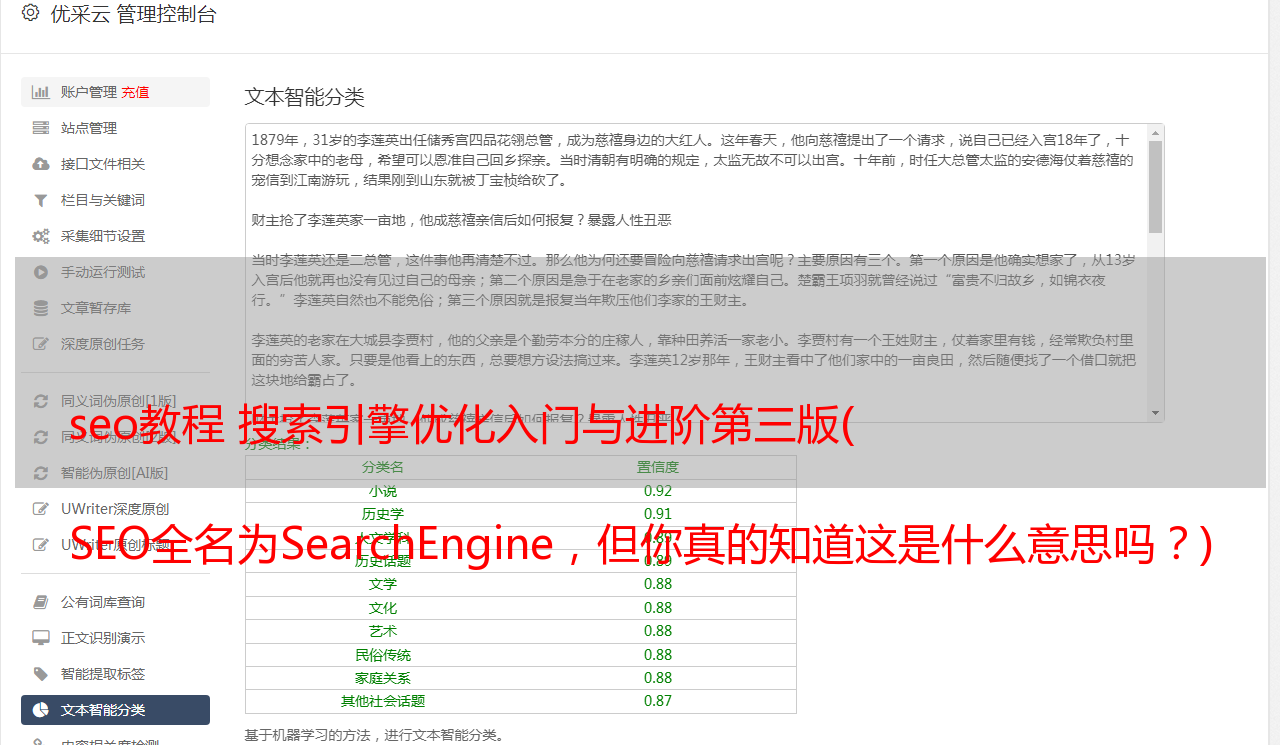The image size is (1280, 745).
Task: Click the red 充值 link
Action: [x=135, y=92]
